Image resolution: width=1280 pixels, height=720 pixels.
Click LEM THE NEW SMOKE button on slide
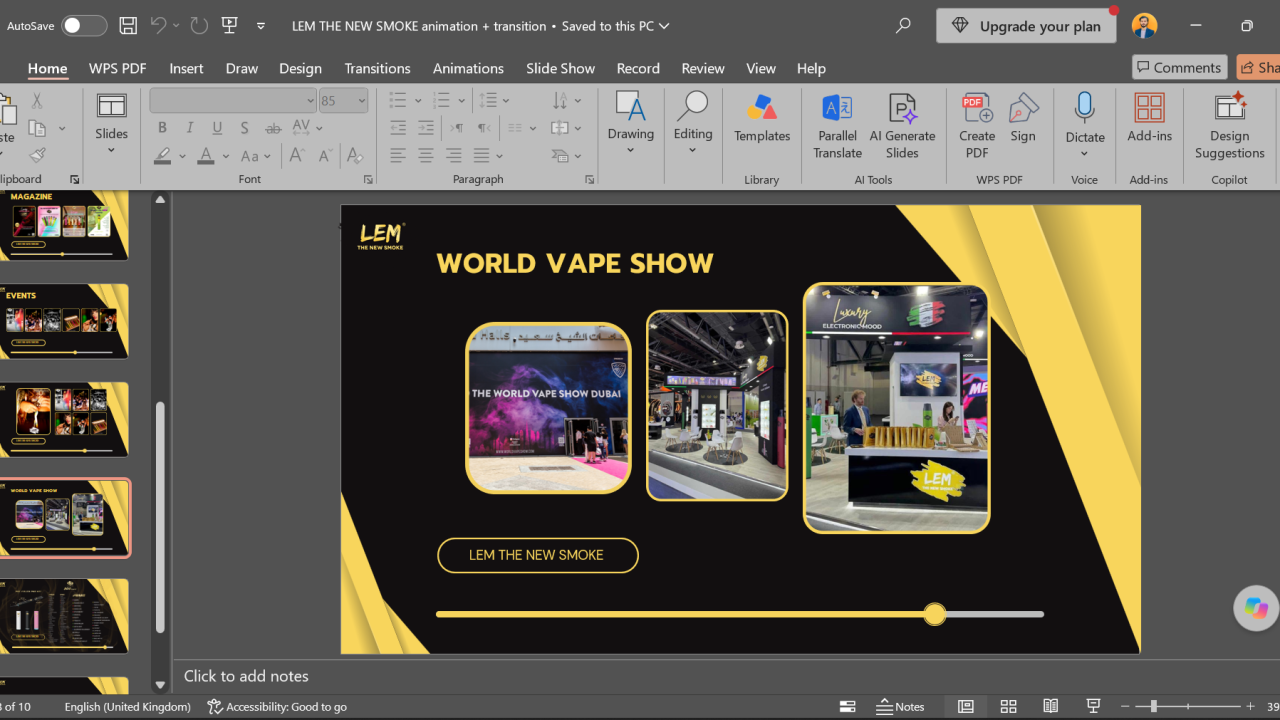[x=537, y=555]
